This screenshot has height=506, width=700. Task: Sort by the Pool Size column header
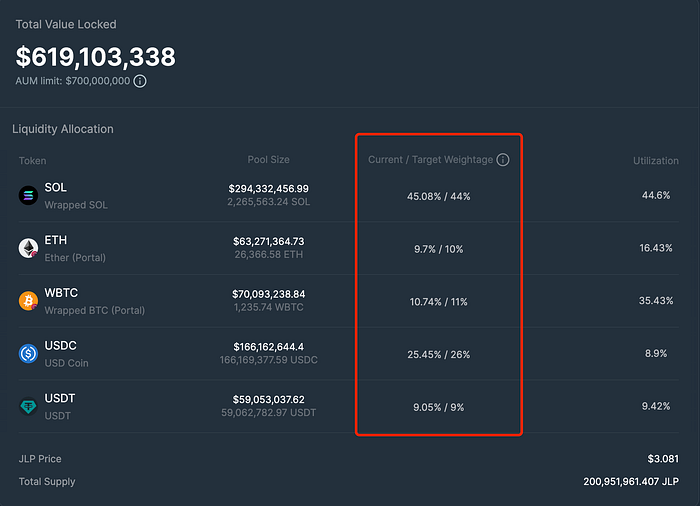click(270, 160)
